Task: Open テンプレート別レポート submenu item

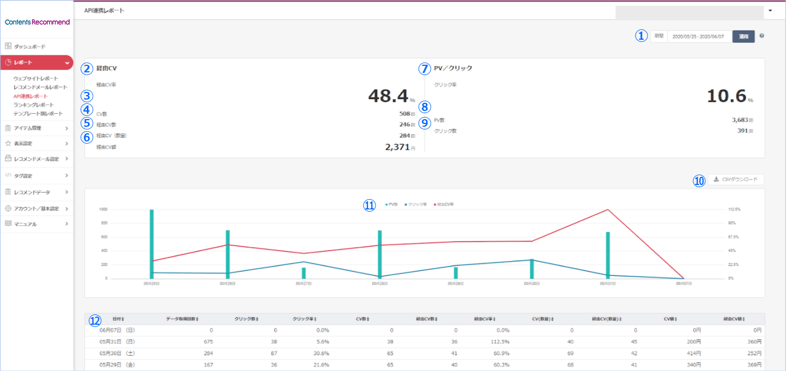Action: tap(38, 113)
